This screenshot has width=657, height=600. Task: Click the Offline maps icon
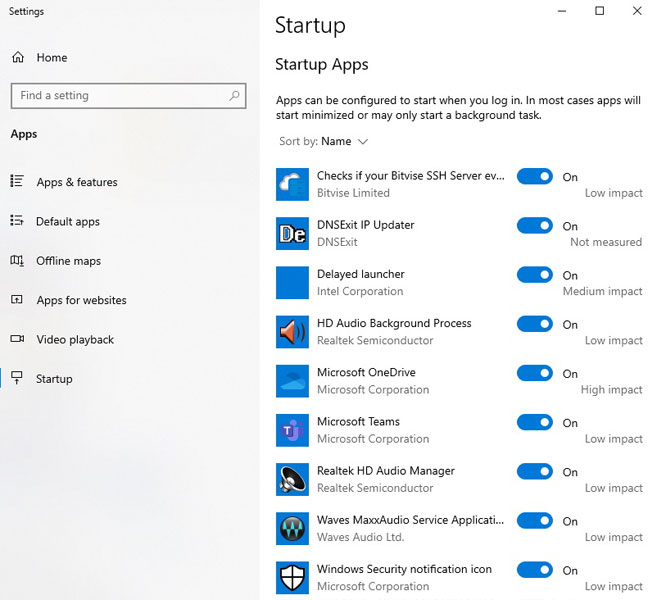(17, 260)
